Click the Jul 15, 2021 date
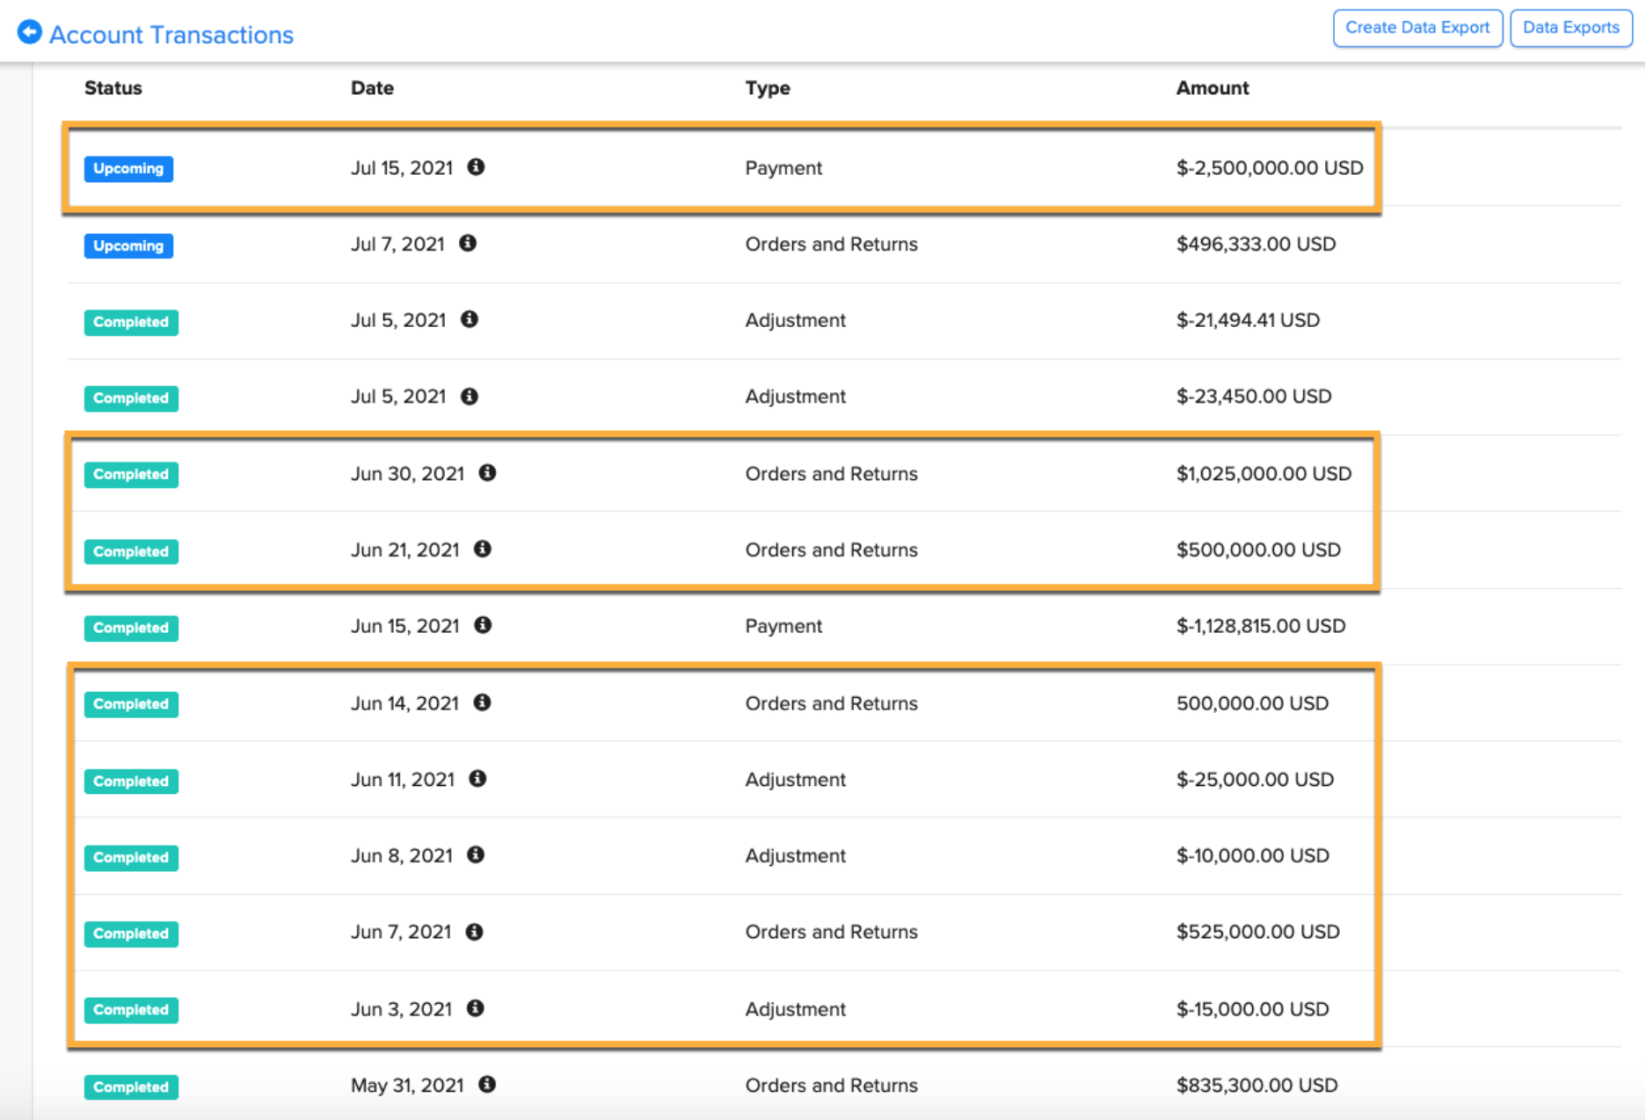Screen dimensions: 1646x1120 (402, 168)
